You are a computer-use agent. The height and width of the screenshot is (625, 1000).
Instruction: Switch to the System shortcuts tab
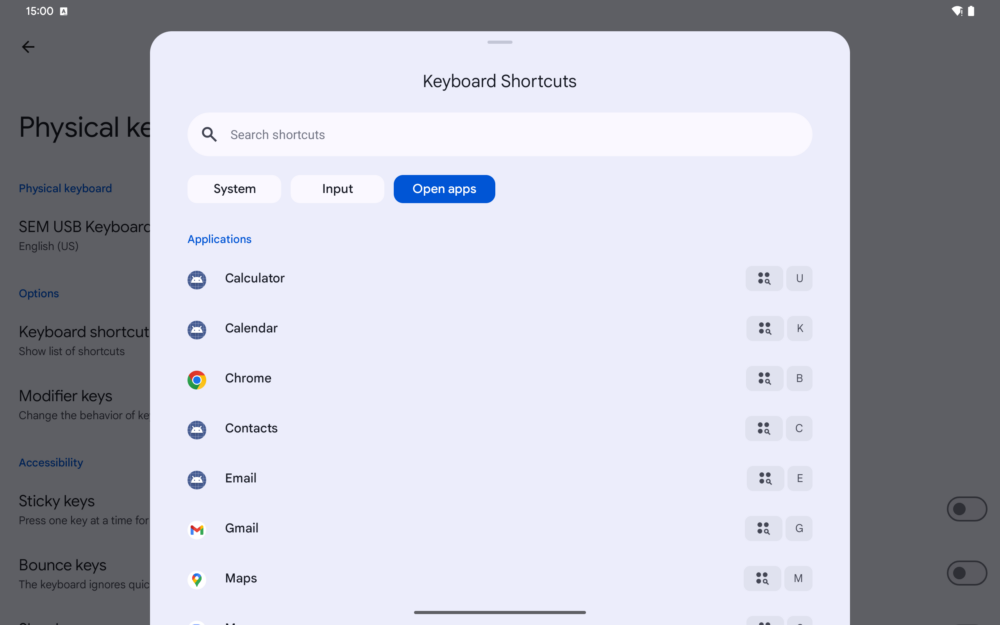tap(234, 189)
